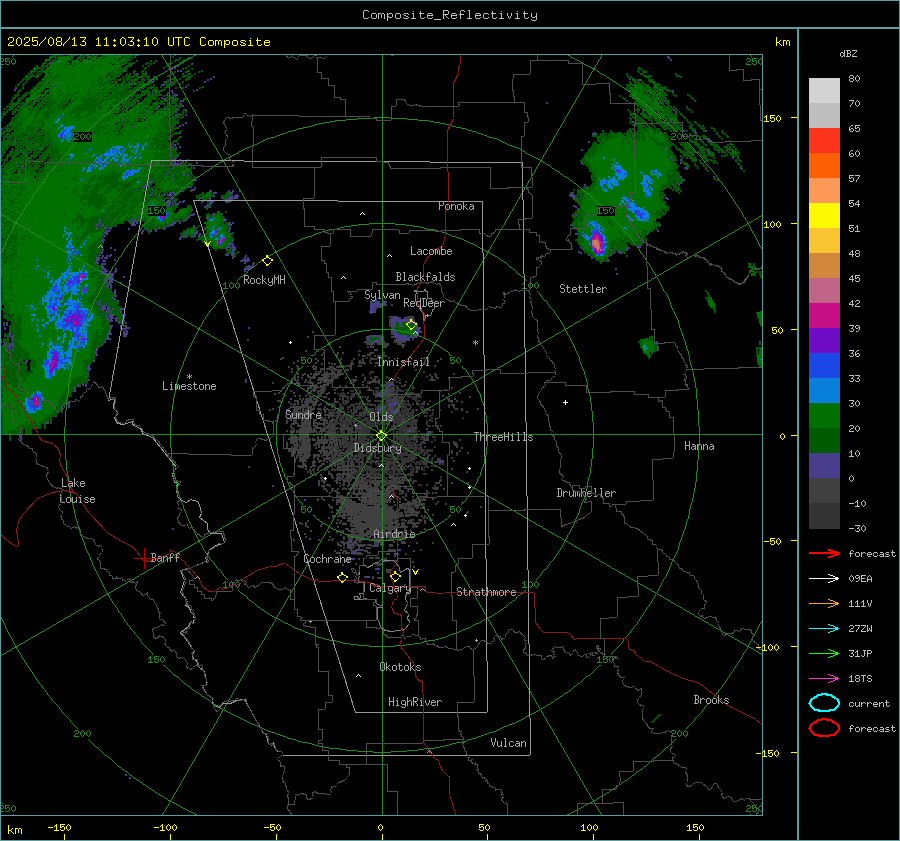Click the red 'forecast' ellipse icon
The width and height of the screenshot is (900, 841).
click(x=824, y=728)
